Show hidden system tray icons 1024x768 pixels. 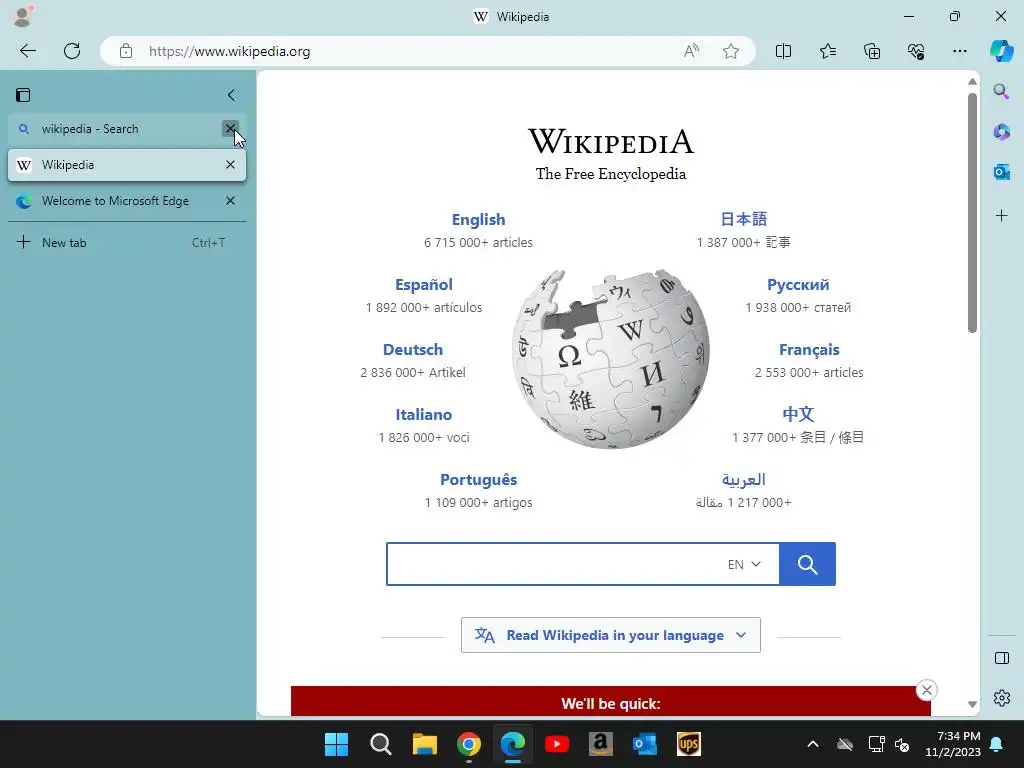(812, 744)
